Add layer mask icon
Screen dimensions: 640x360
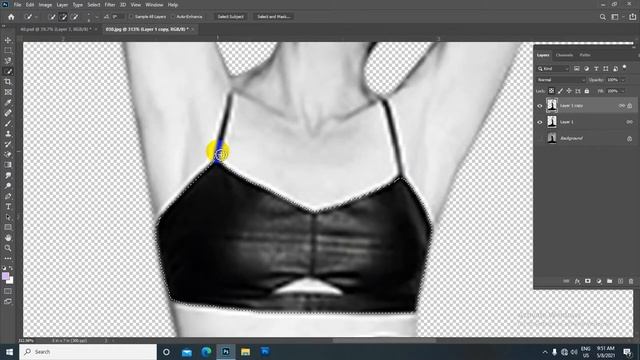pos(588,281)
